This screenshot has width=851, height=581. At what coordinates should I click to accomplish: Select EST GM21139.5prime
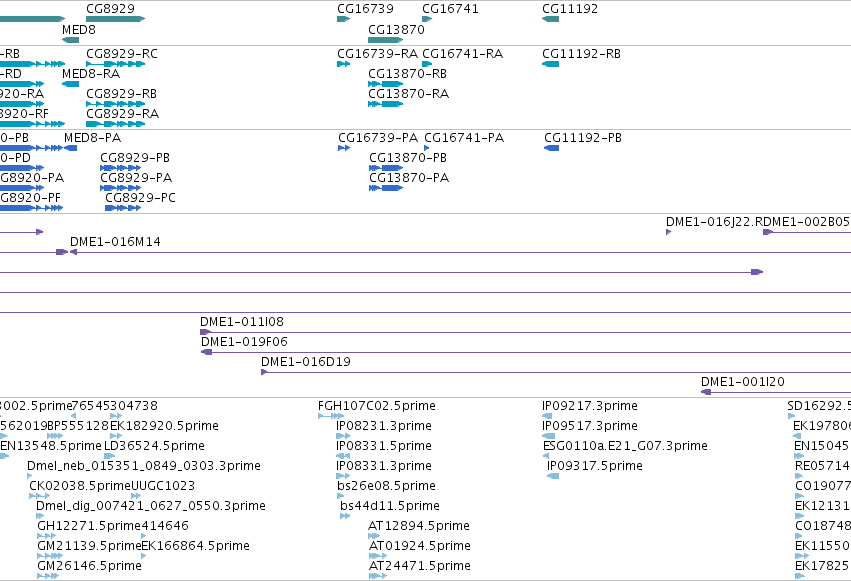point(50,557)
